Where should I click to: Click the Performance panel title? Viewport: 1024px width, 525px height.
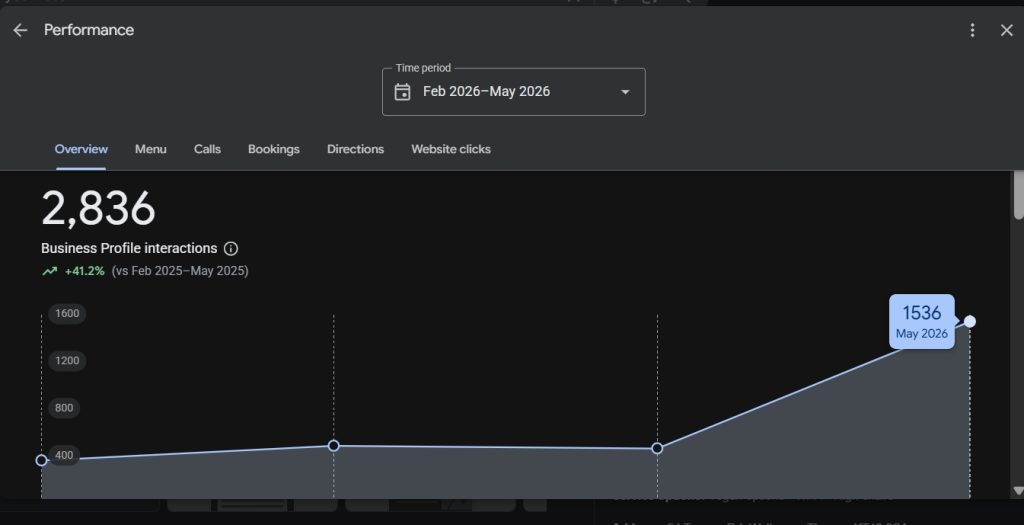[89, 30]
